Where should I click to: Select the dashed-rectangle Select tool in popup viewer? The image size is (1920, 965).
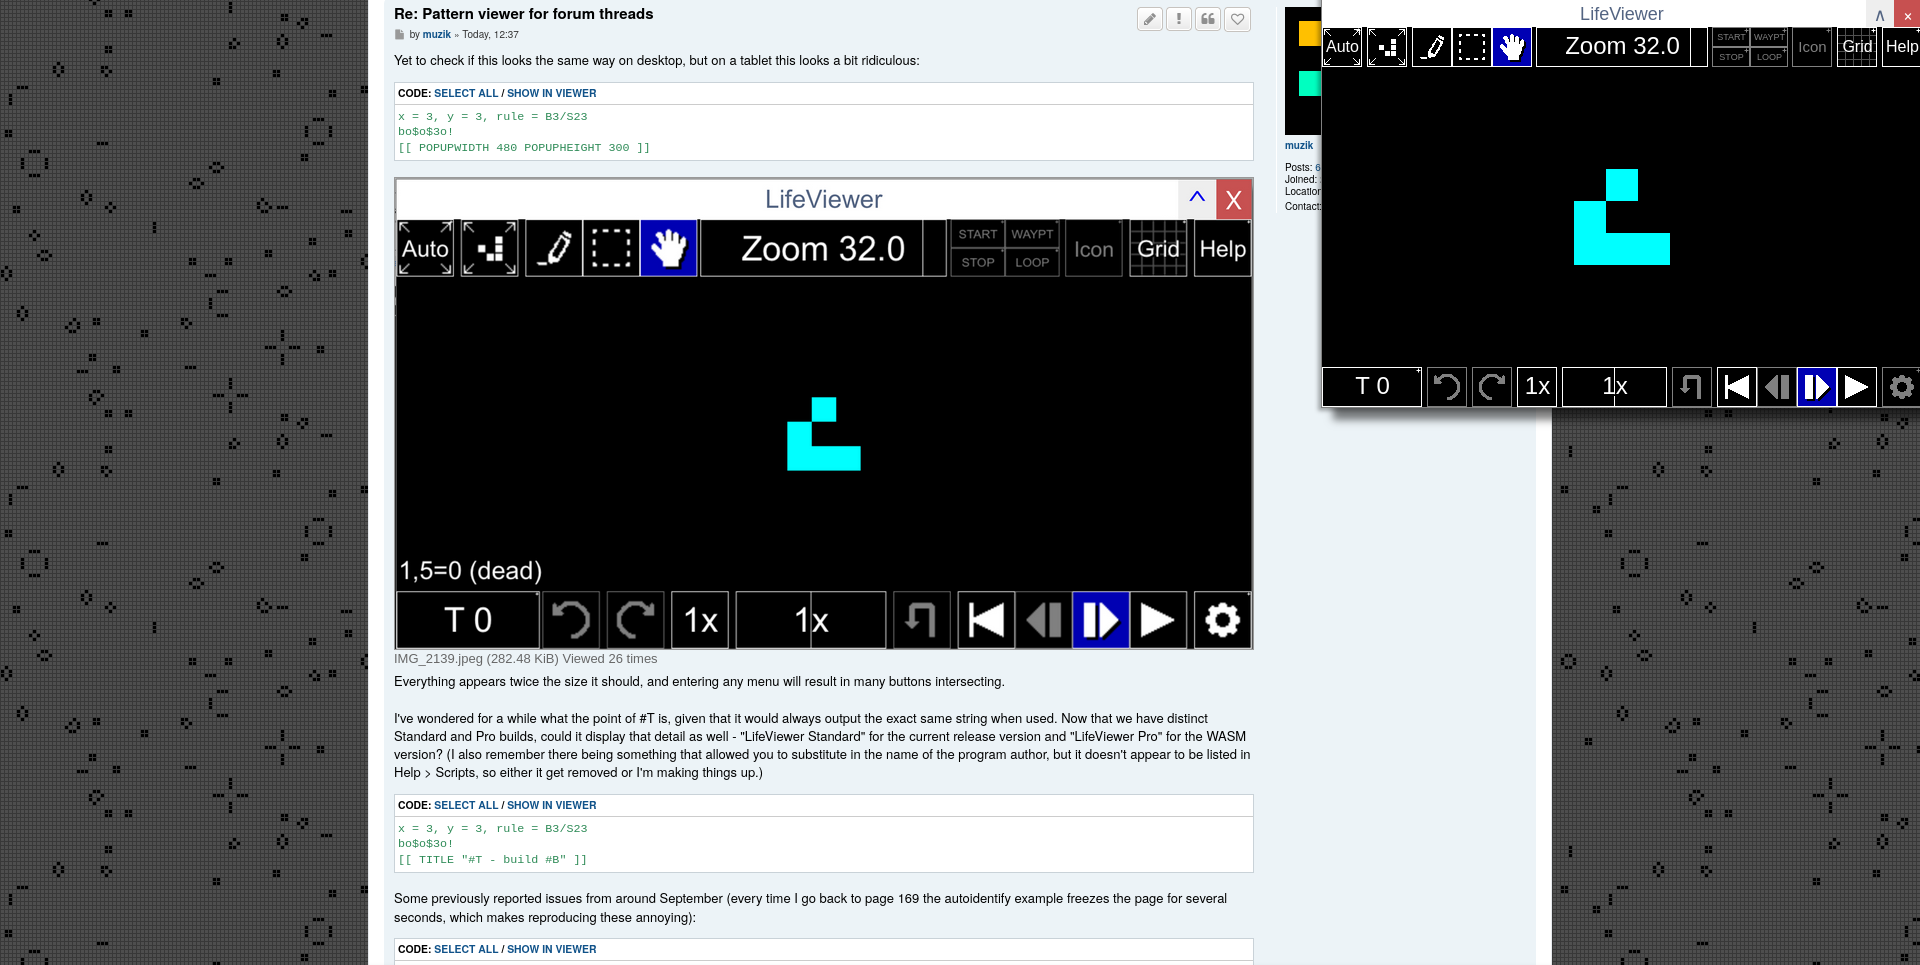[x=1472, y=47]
